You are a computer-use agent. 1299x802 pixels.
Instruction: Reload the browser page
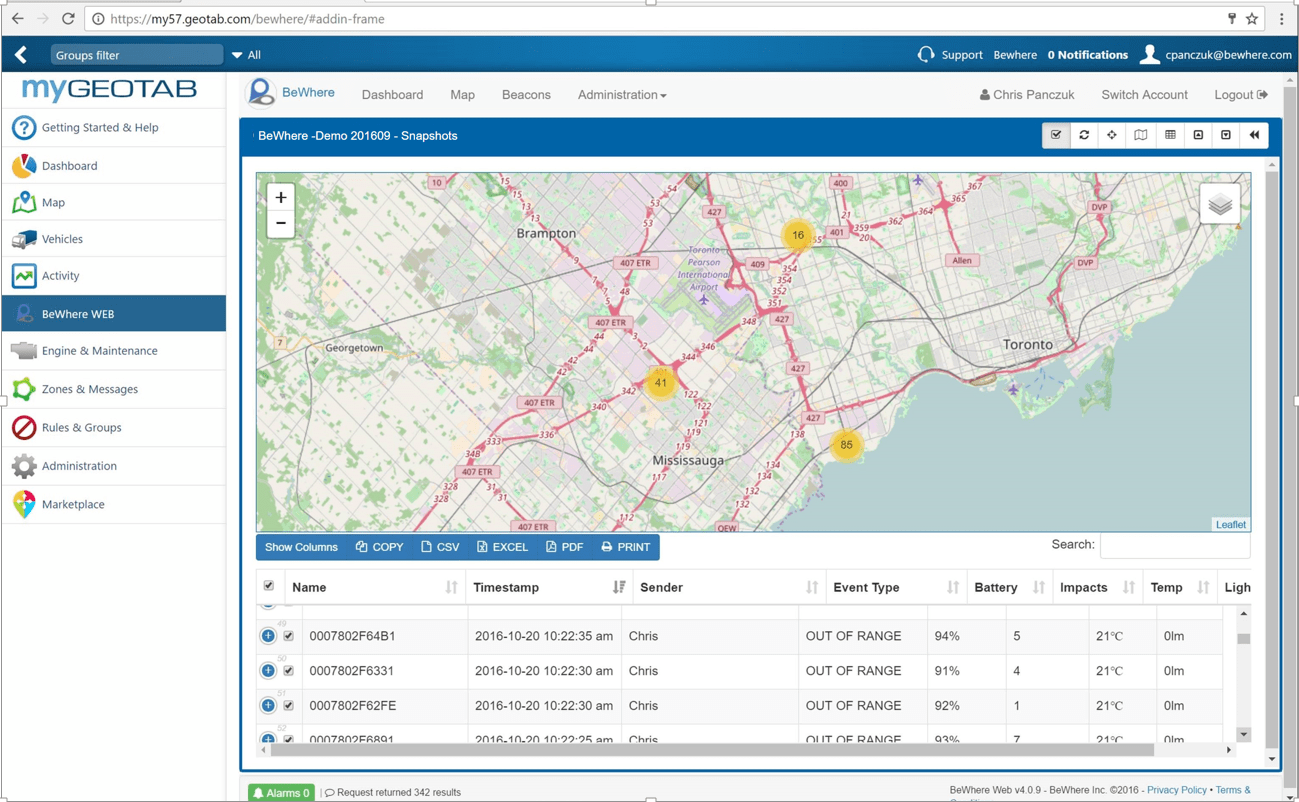(x=68, y=18)
